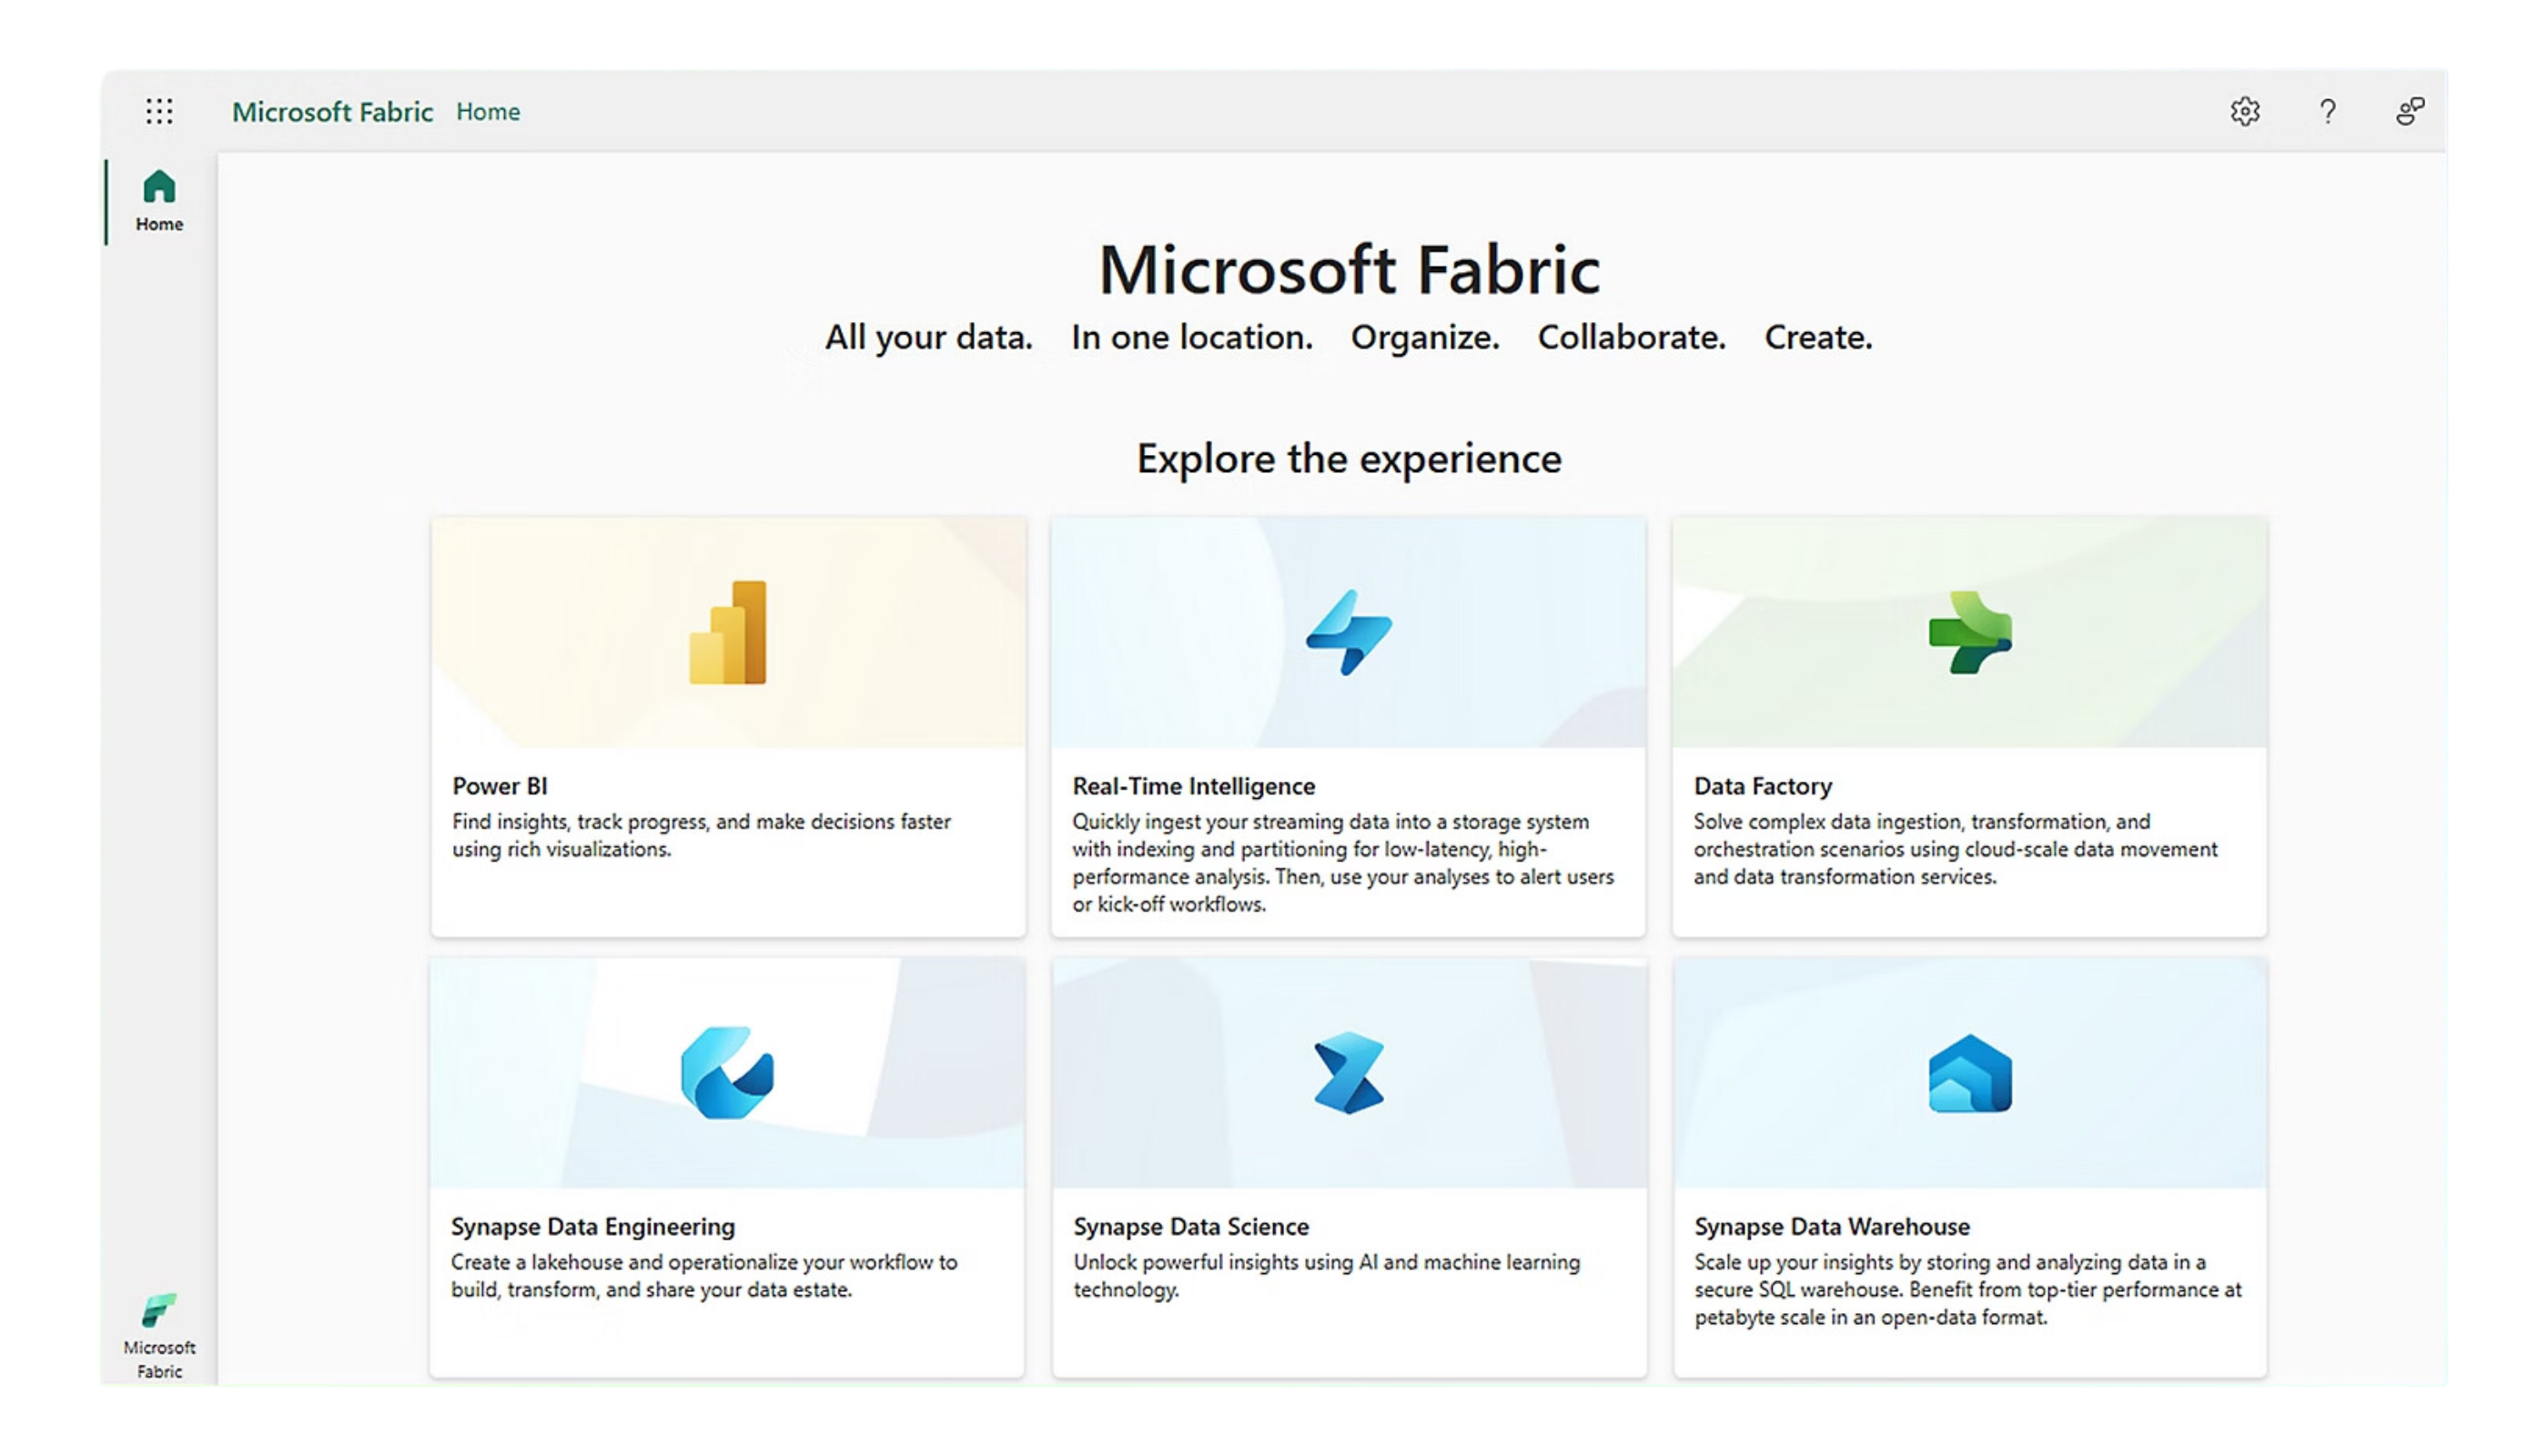Image resolution: width=2548 pixels, height=1456 pixels.
Task: Open the Power BI card title
Action: tap(499, 786)
